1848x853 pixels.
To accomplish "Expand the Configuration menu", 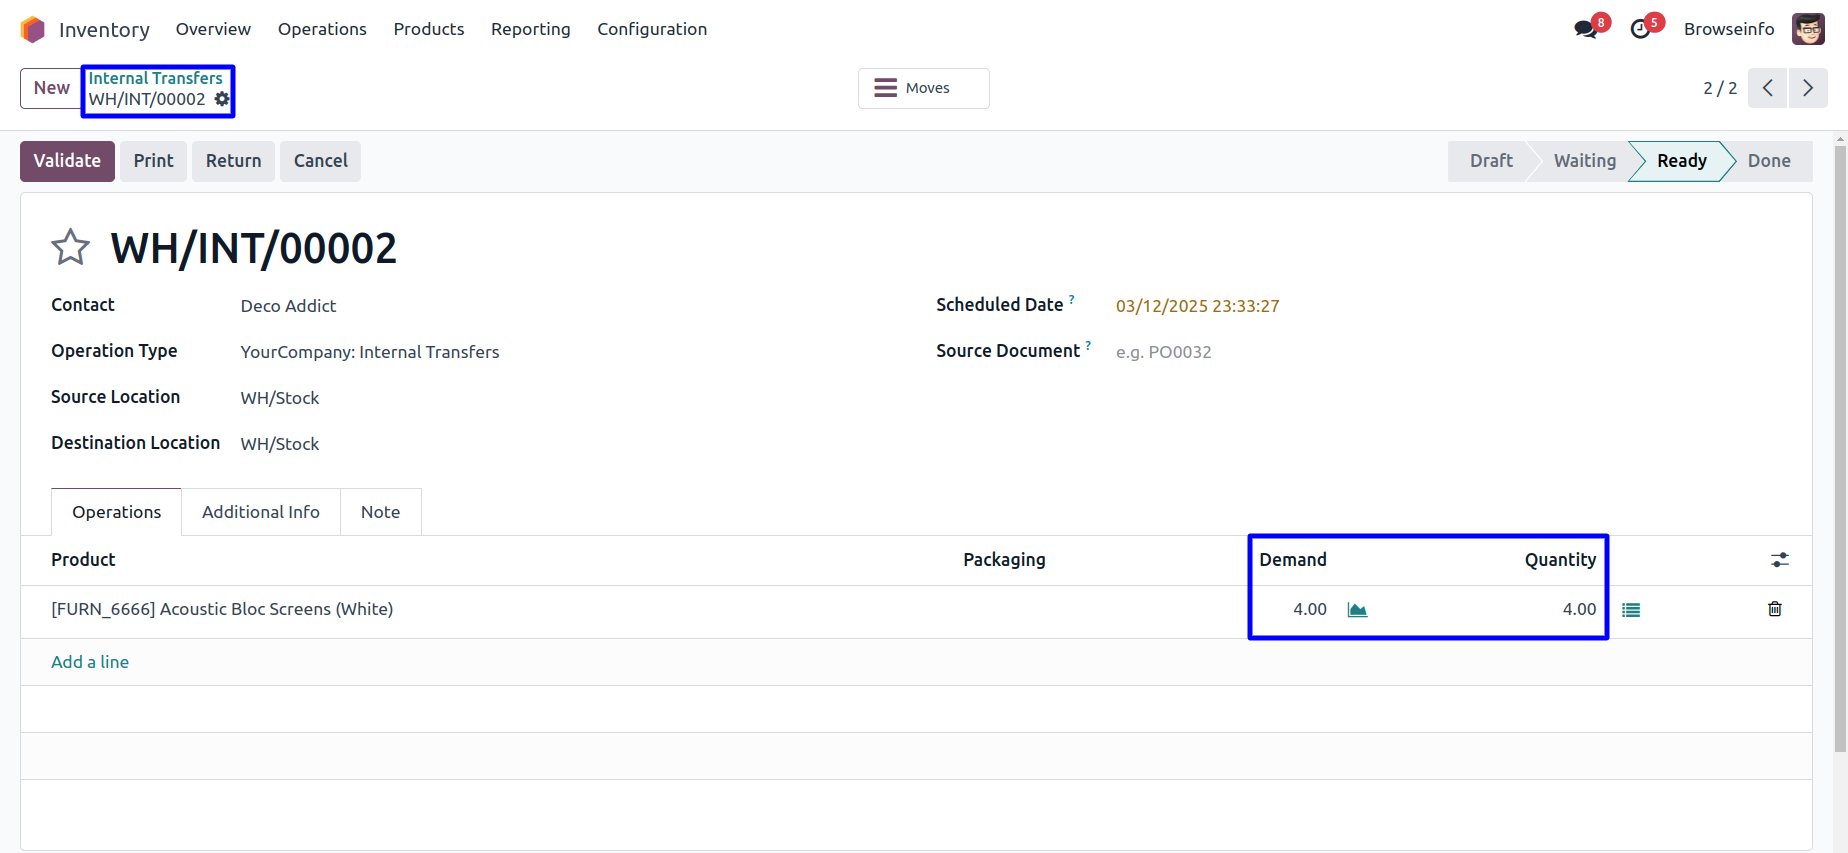I will 652,29.
